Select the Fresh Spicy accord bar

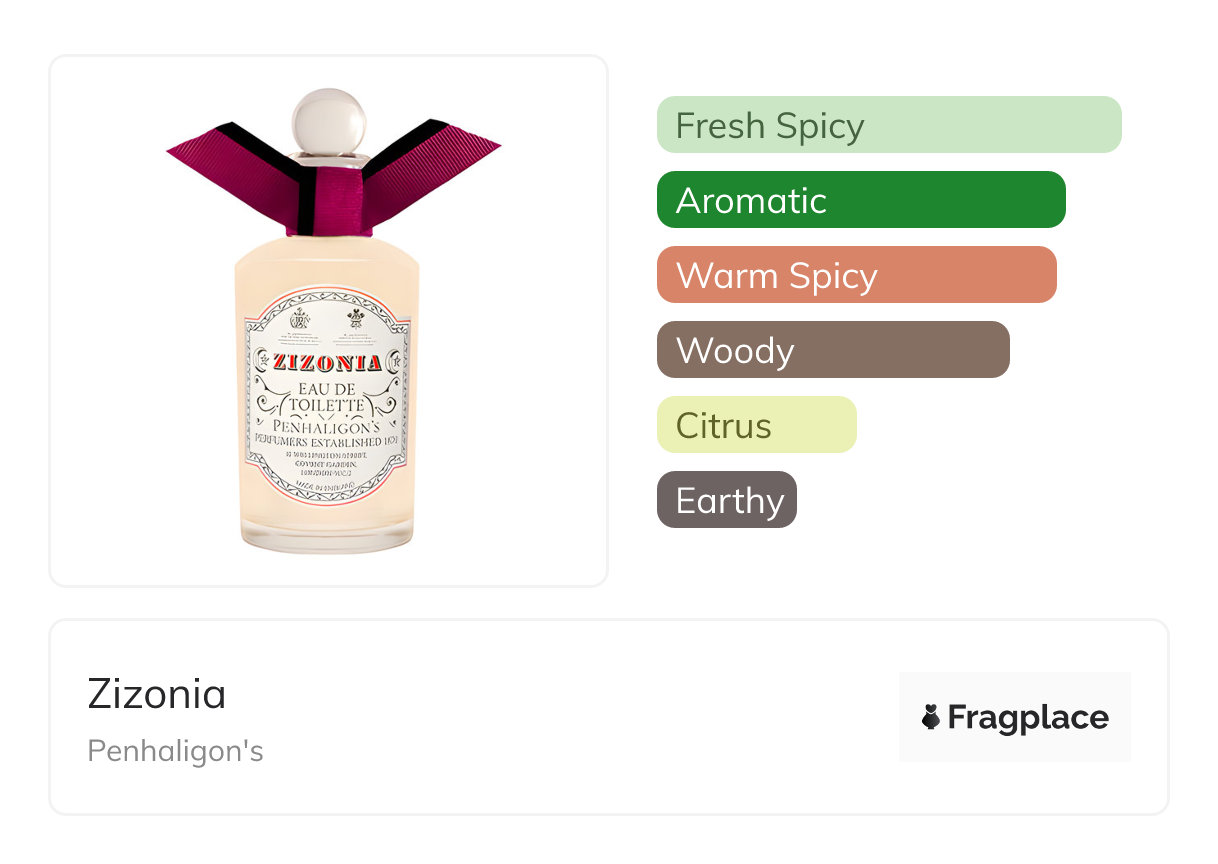[888, 125]
